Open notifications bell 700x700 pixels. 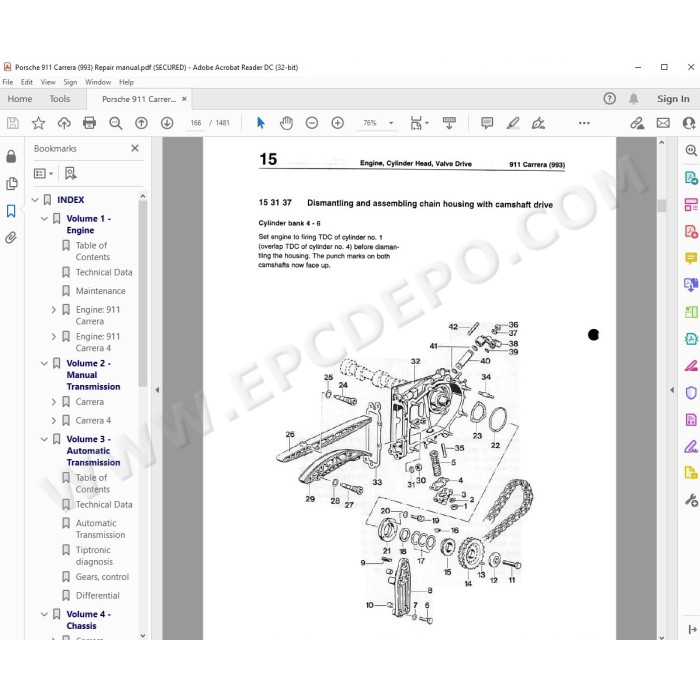[x=633, y=99]
